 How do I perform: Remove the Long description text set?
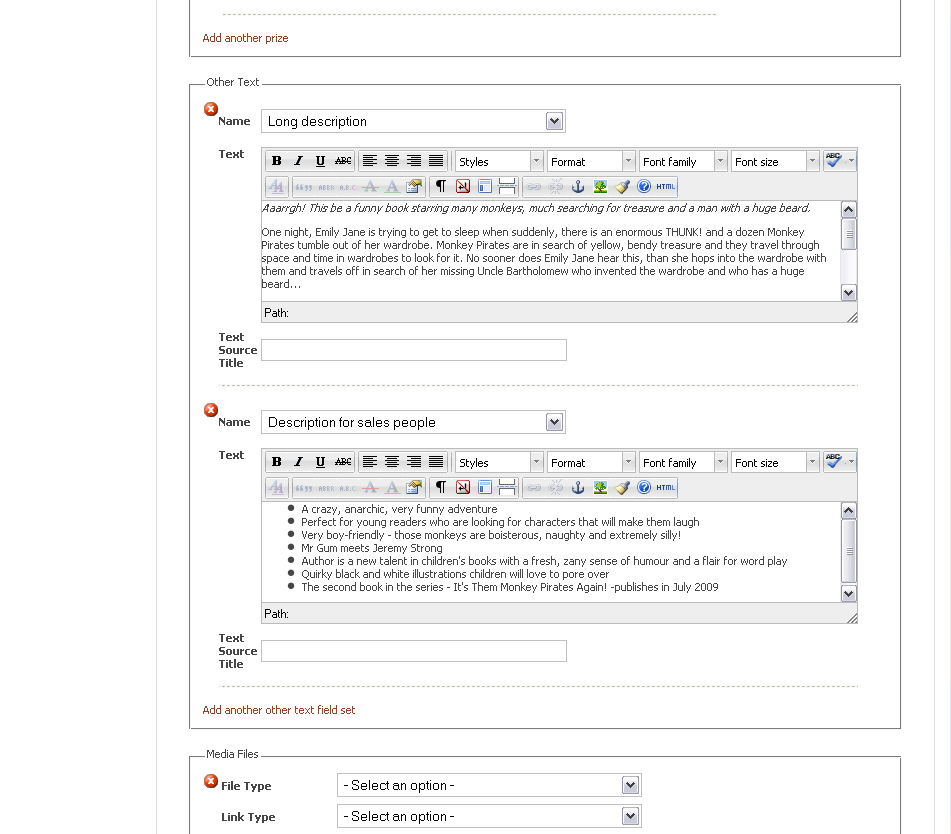[210, 109]
